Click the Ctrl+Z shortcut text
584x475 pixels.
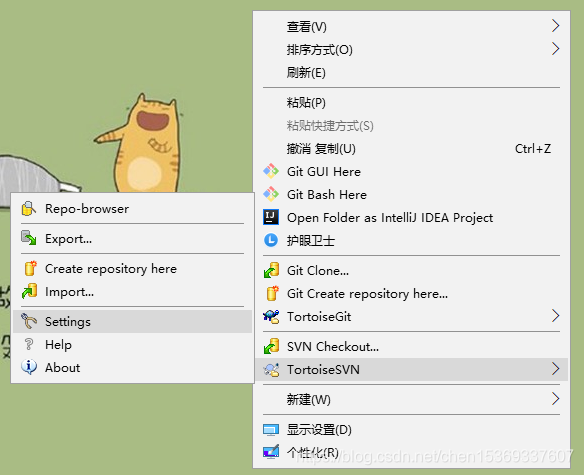[x=533, y=149]
